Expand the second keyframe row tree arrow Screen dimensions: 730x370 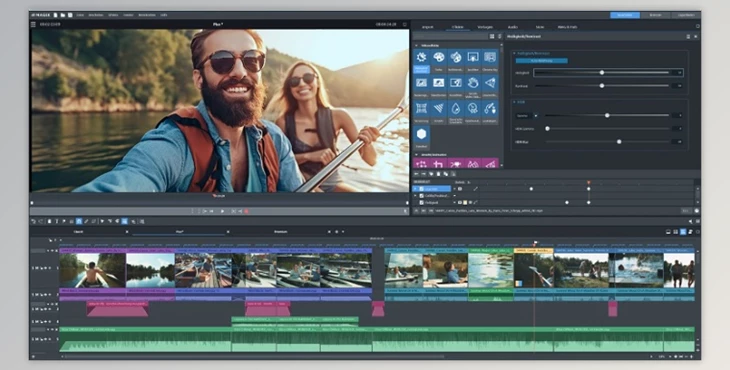click(416, 196)
